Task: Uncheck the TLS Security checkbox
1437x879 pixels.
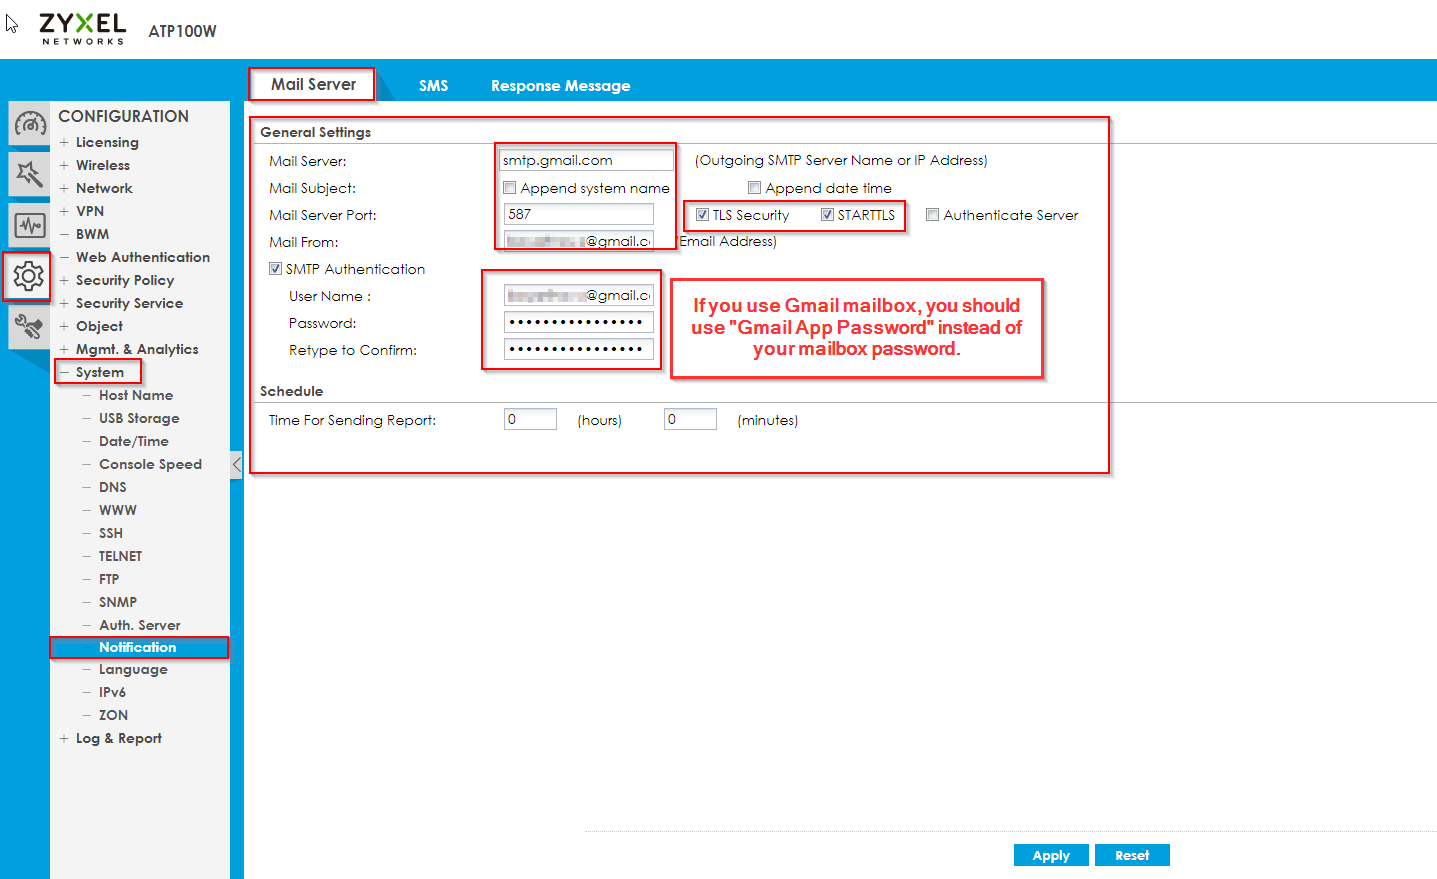Action: point(702,215)
